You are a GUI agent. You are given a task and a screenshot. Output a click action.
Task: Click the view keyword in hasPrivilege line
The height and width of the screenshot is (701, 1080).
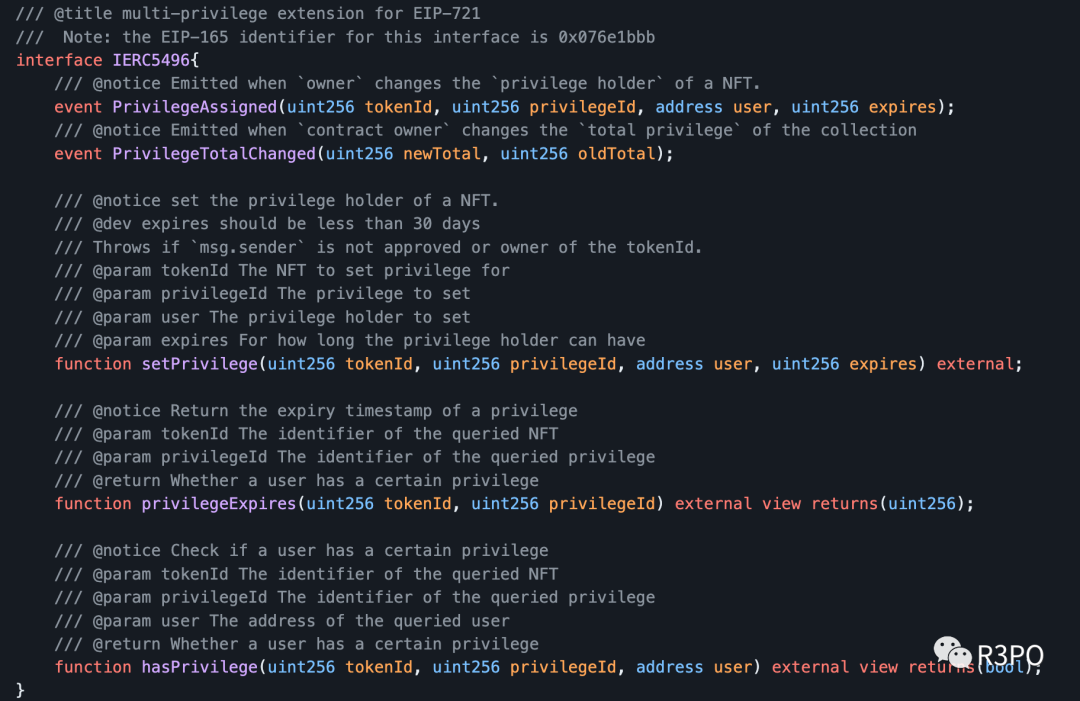[878, 667]
